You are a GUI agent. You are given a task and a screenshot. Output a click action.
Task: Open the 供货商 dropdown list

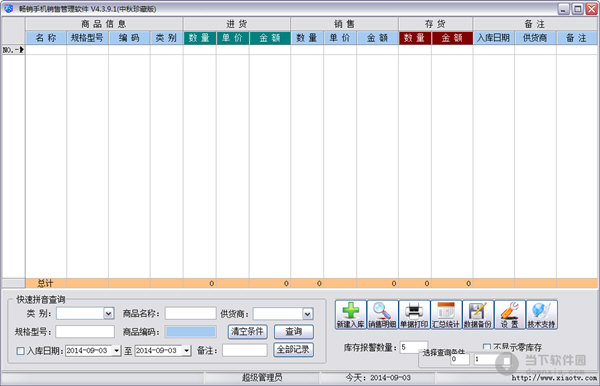pos(308,314)
